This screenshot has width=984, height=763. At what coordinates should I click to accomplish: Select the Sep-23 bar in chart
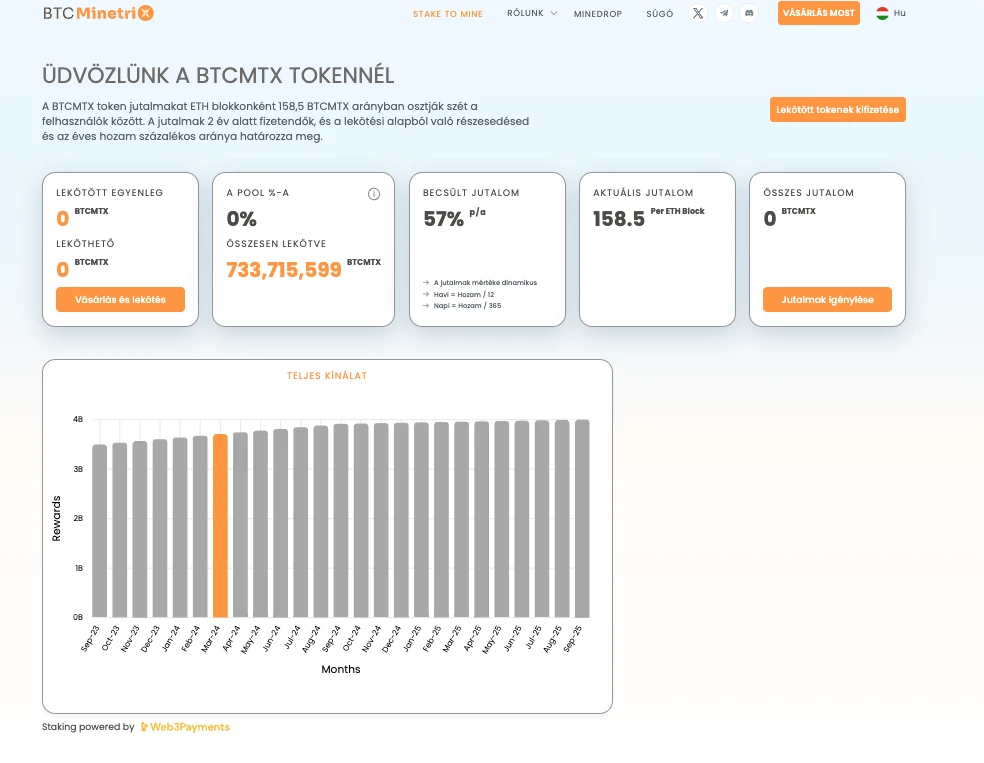pyautogui.click(x=100, y=531)
